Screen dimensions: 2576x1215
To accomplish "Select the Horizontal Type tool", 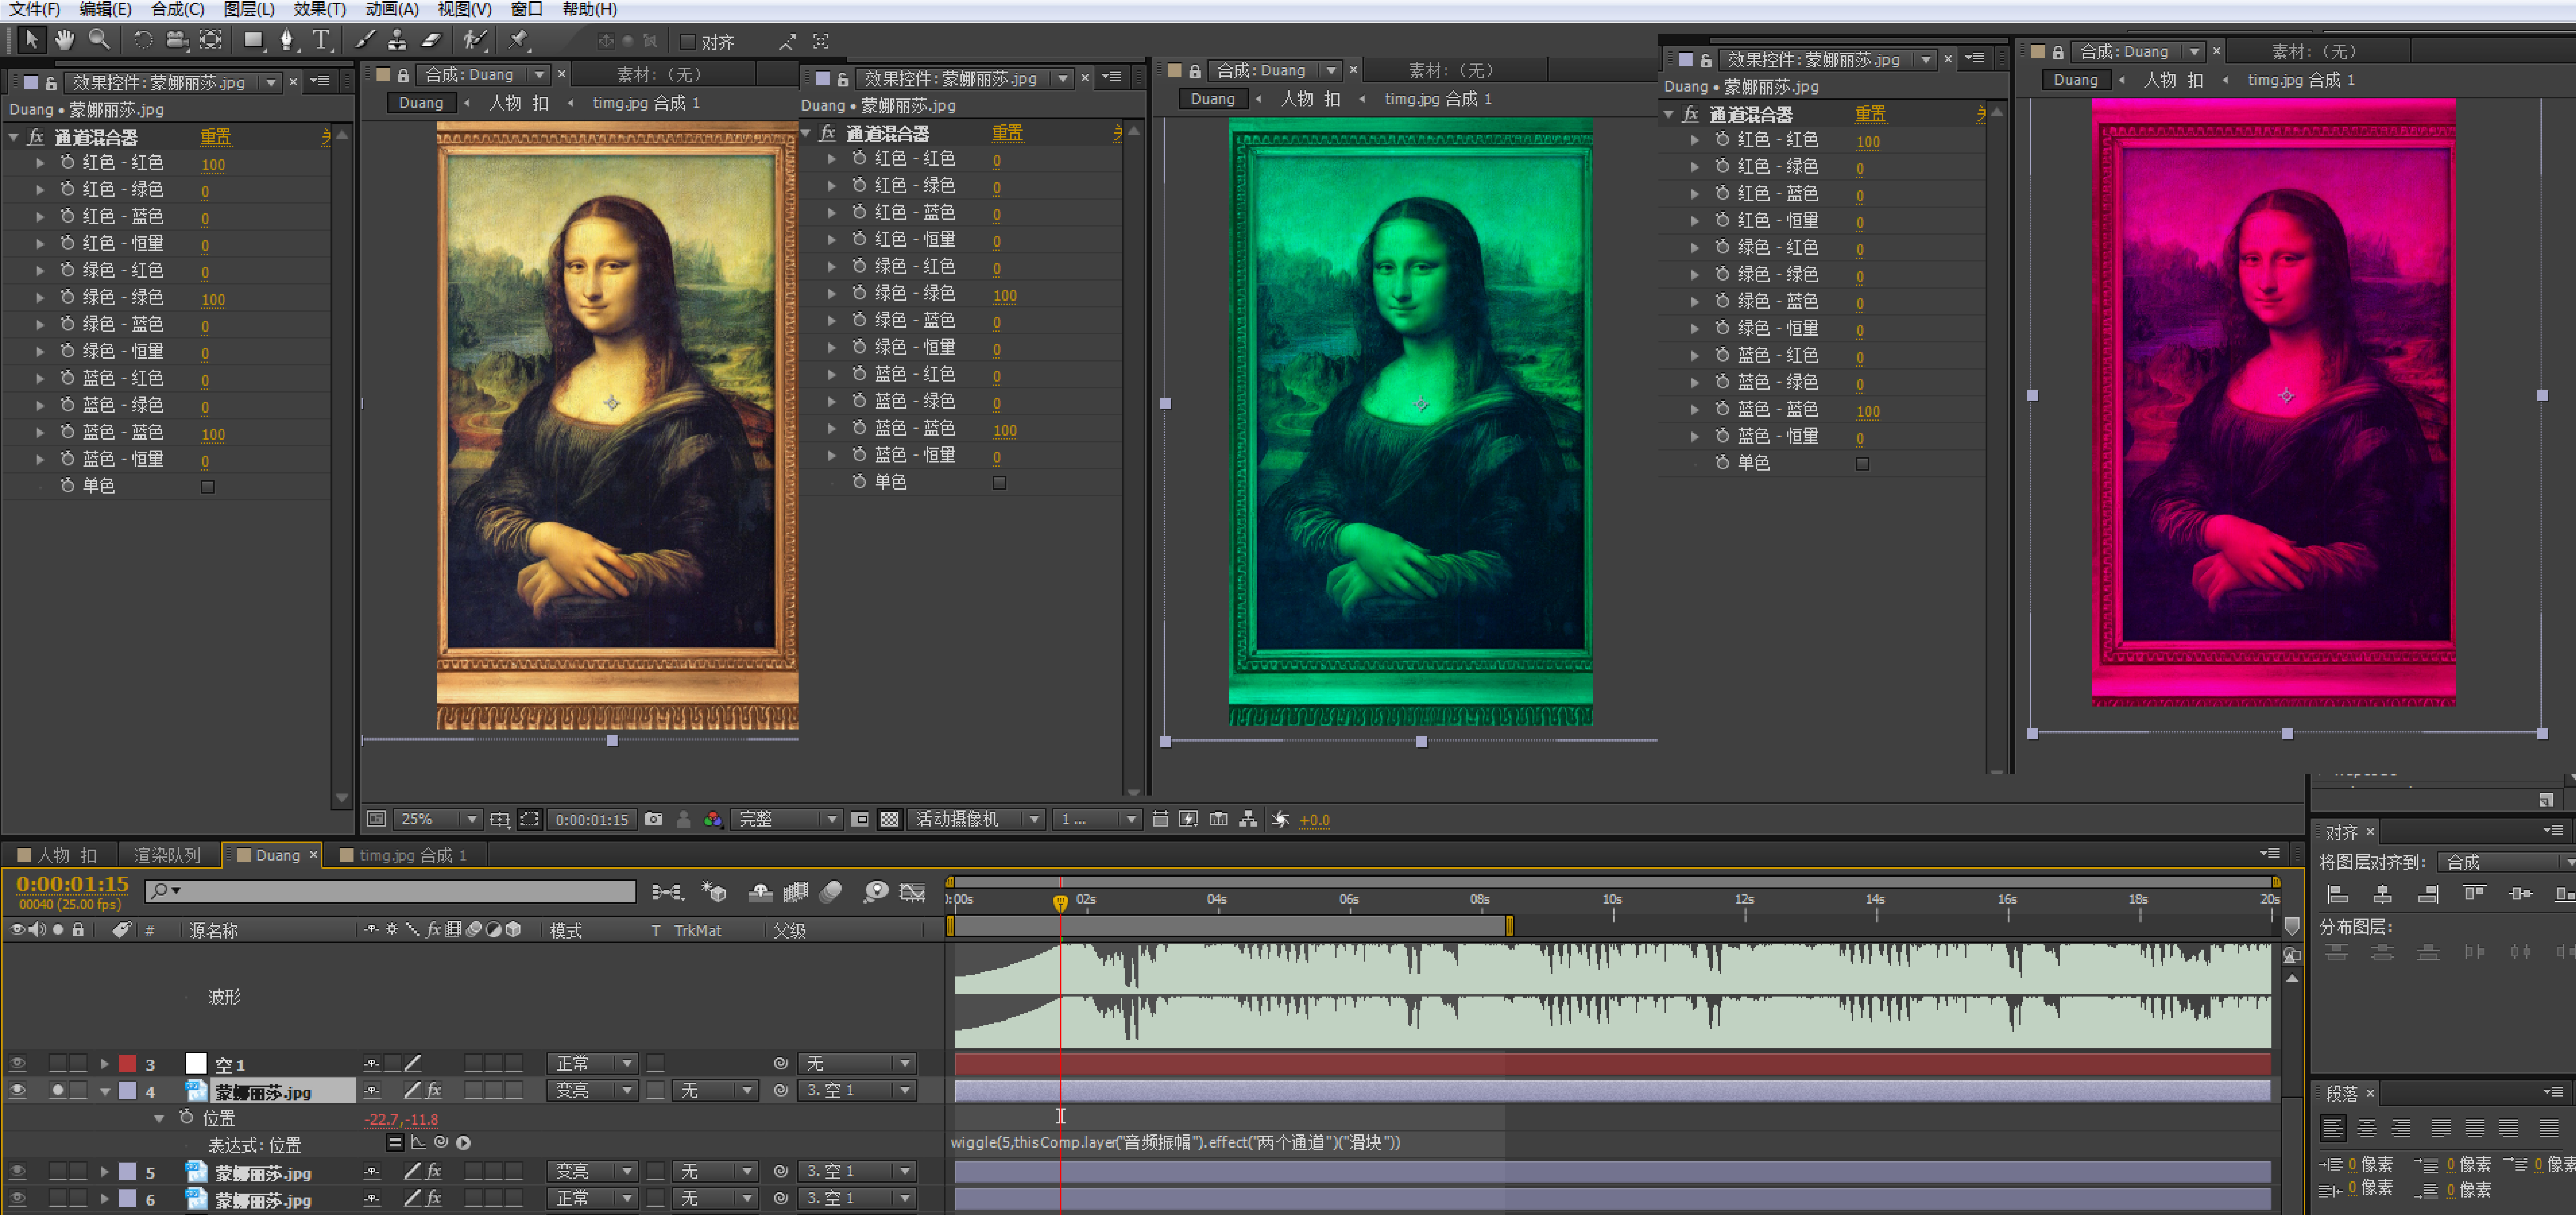I will pos(321,40).
